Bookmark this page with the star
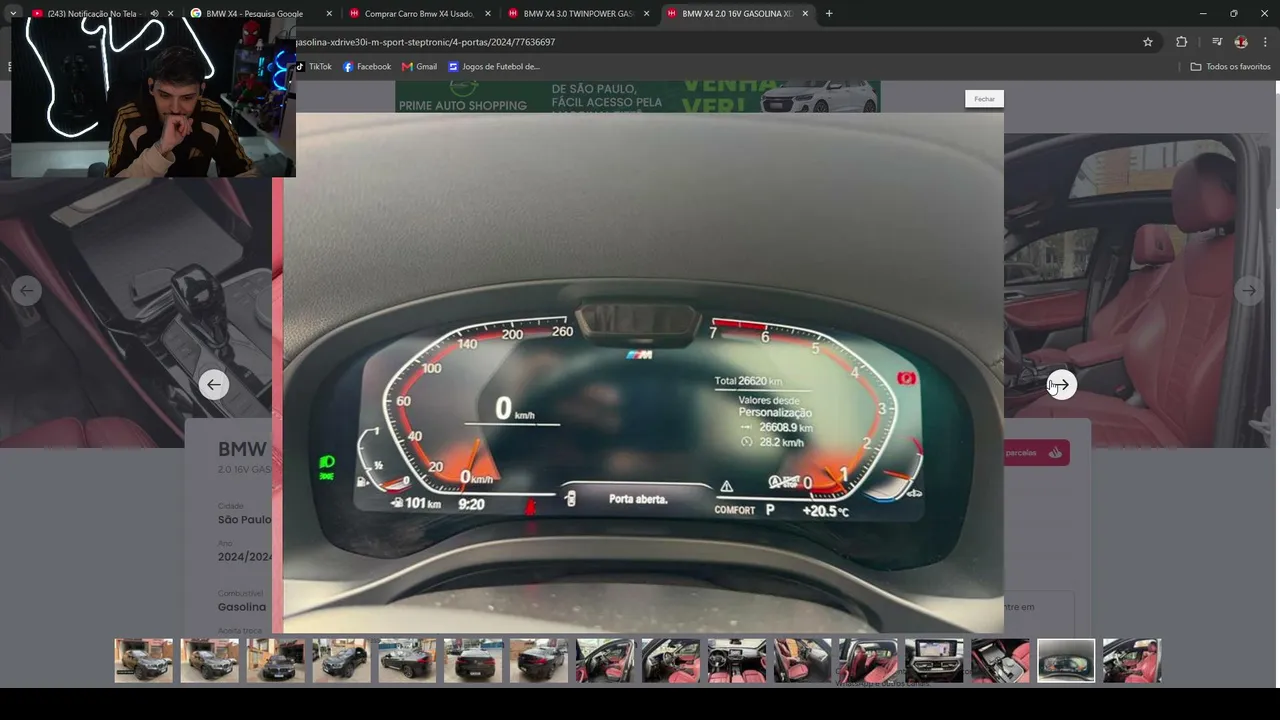 tap(1148, 42)
